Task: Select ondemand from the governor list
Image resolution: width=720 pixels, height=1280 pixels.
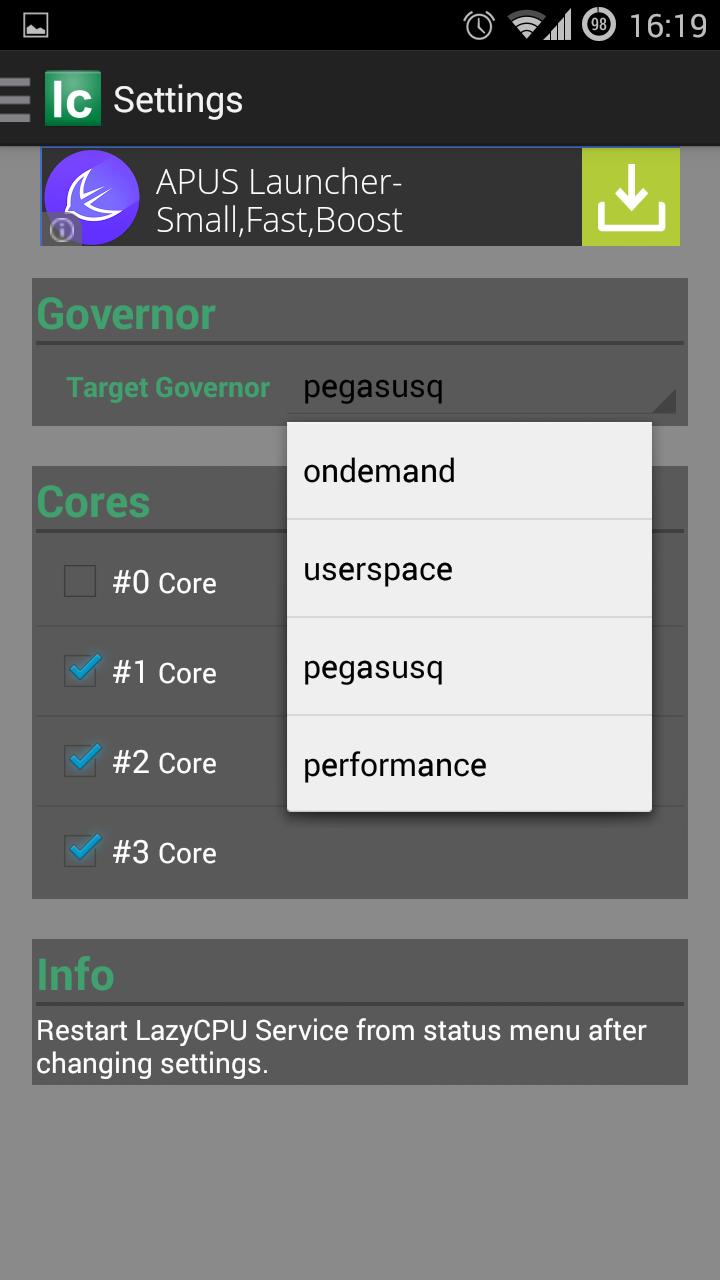Action: point(469,471)
